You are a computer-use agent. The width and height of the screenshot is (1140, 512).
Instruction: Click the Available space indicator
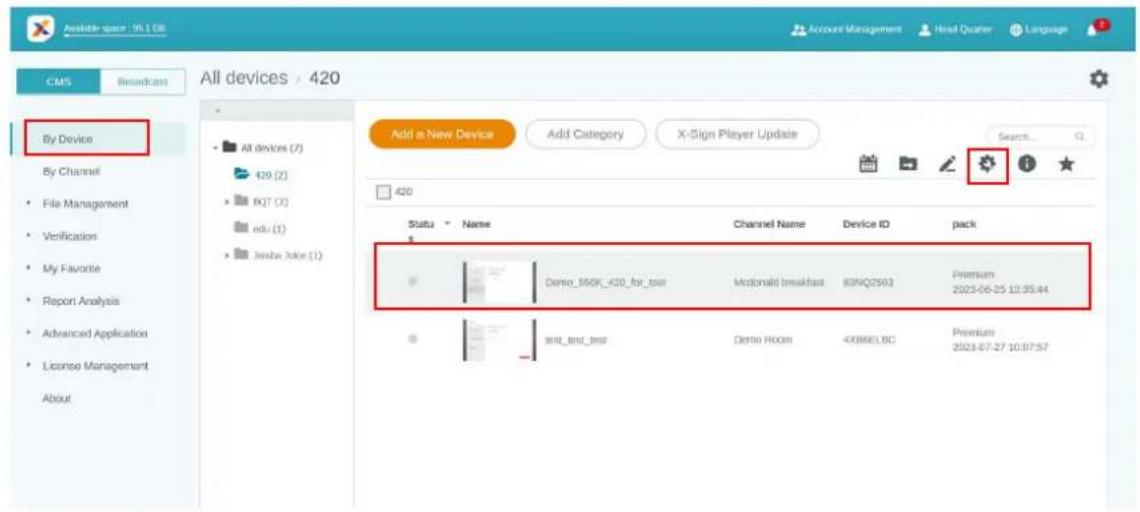(114, 28)
